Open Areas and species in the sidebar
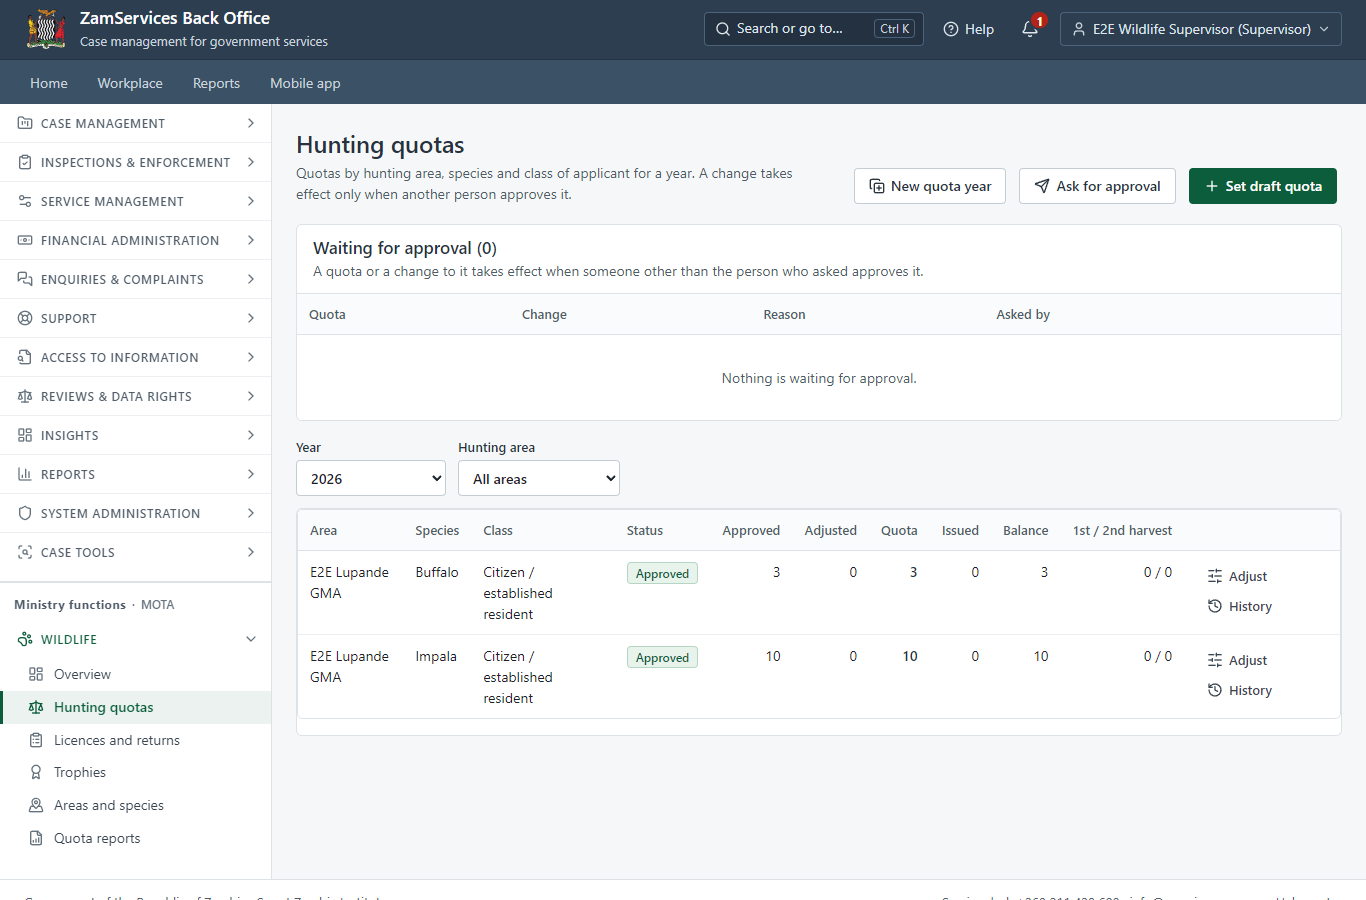Viewport: 1366px width, 900px height. pyautogui.click(x=136, y=805)
